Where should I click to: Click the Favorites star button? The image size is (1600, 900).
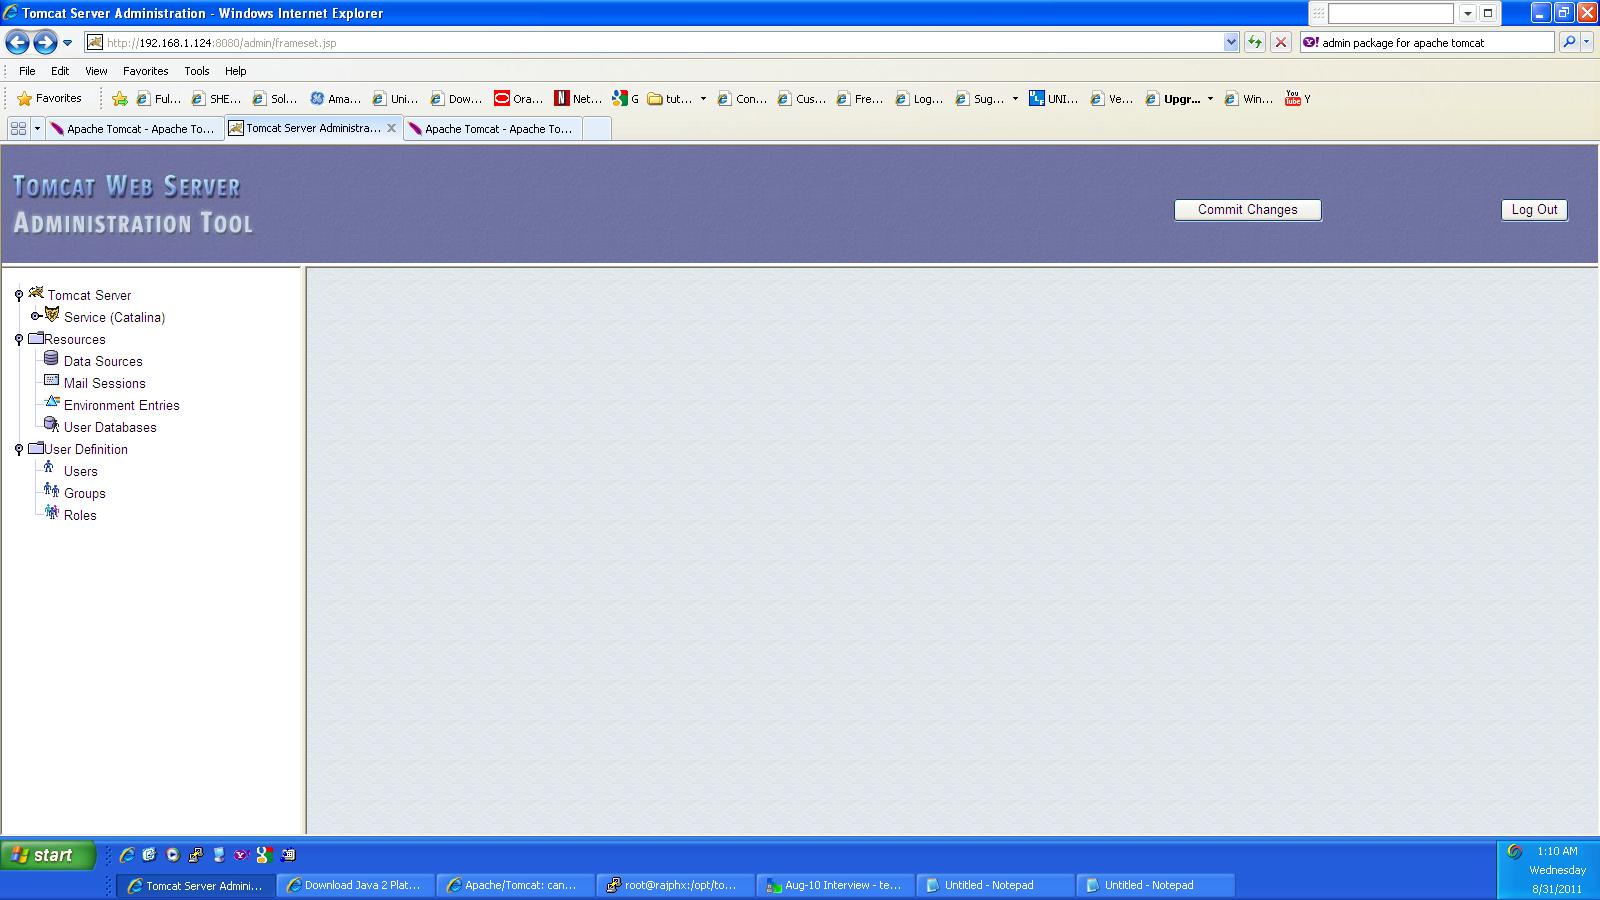click(49, 98)
